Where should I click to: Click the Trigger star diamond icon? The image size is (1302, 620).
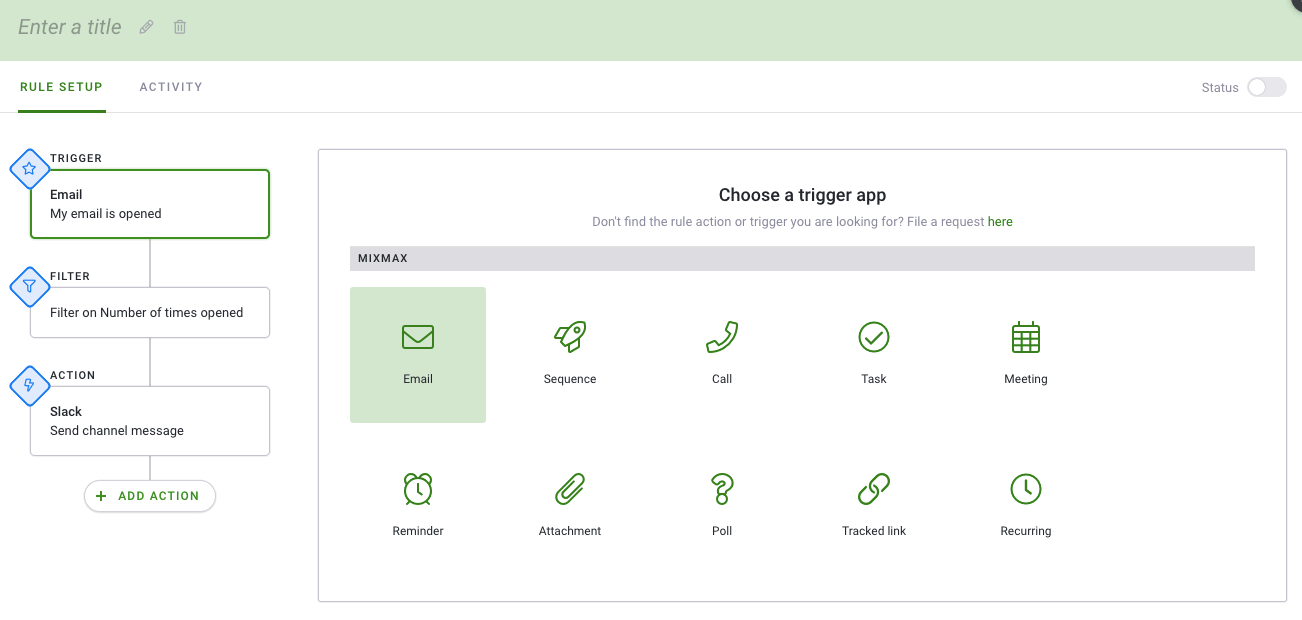tap(30, 169)
